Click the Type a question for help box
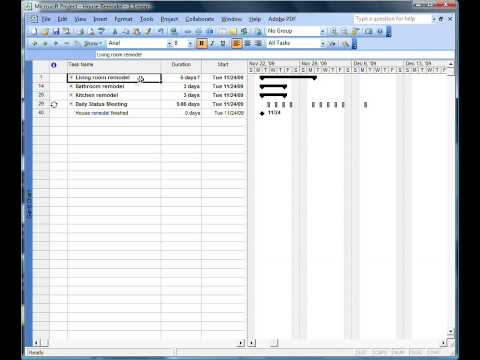This screenshot has width=480, height=360. 392,19
